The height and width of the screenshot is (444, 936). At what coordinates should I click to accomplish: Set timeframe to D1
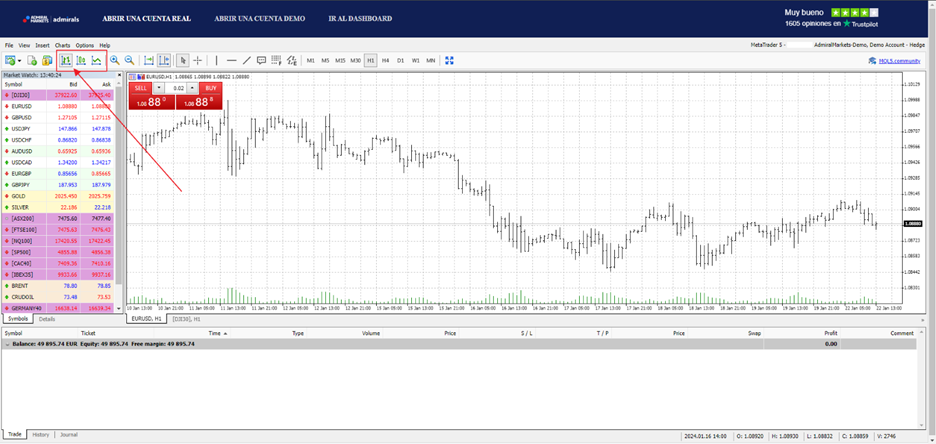tap(401, 60)
